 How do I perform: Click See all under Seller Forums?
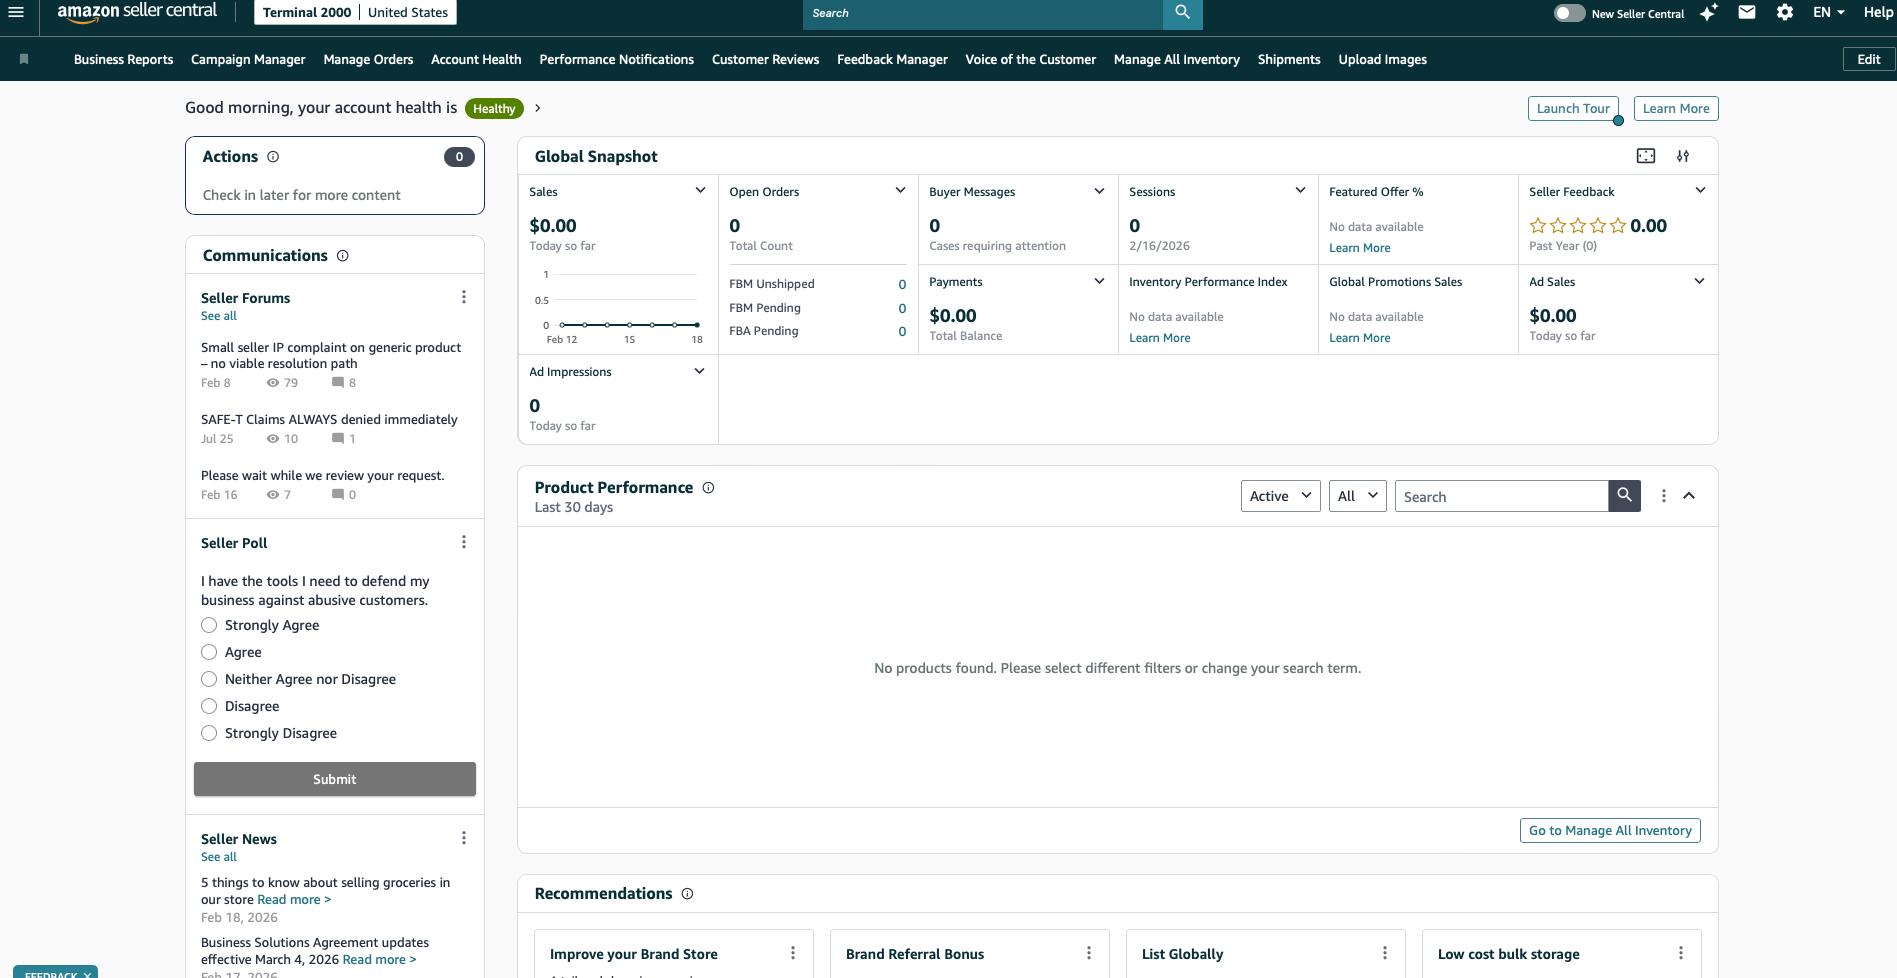pyautogui.click(x=219, y=316)
